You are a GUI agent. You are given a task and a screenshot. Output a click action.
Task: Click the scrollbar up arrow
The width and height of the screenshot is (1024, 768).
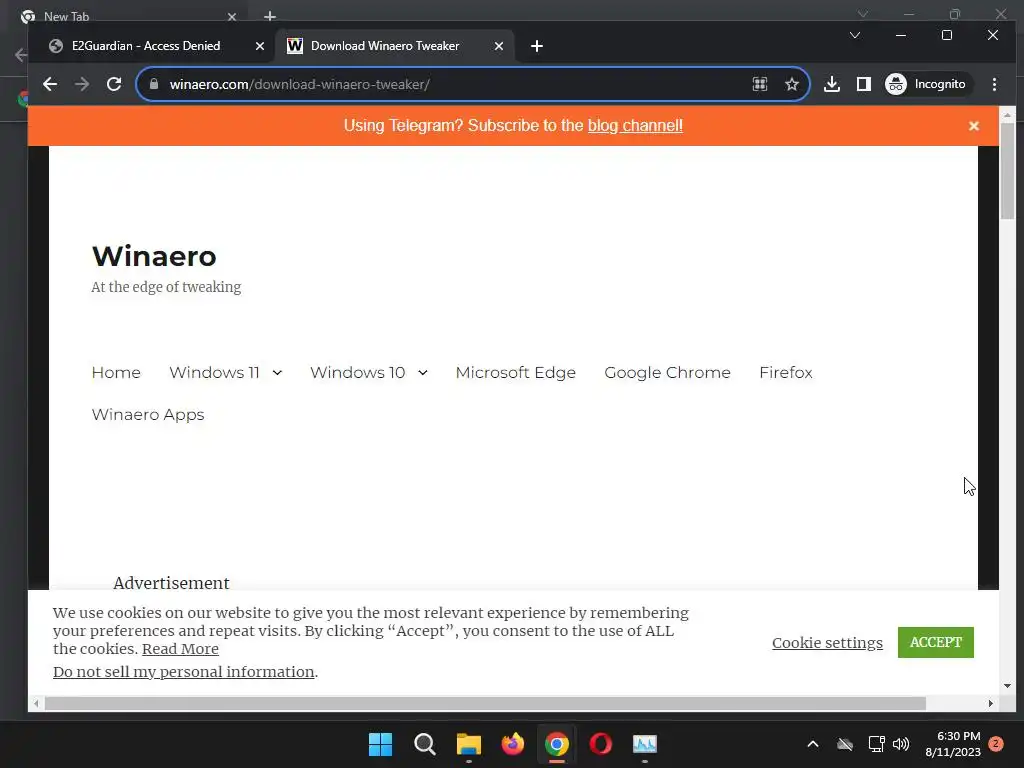click(1007, 114)
